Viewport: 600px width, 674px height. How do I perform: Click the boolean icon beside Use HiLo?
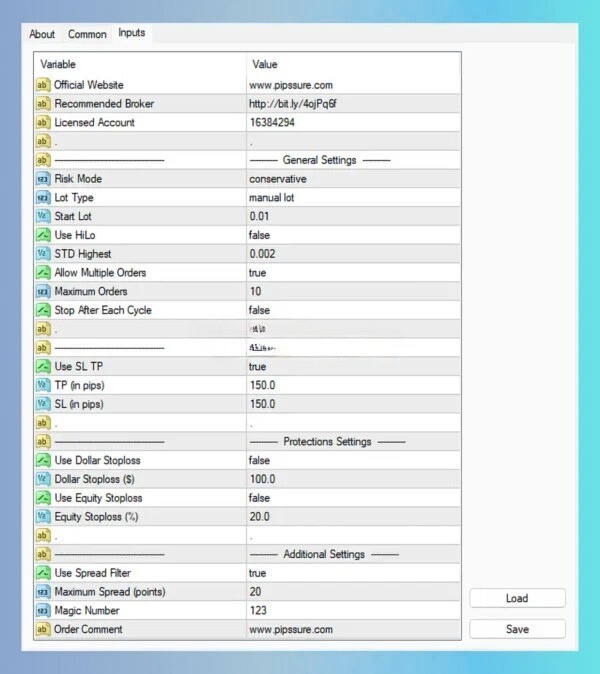pos(43,235)
